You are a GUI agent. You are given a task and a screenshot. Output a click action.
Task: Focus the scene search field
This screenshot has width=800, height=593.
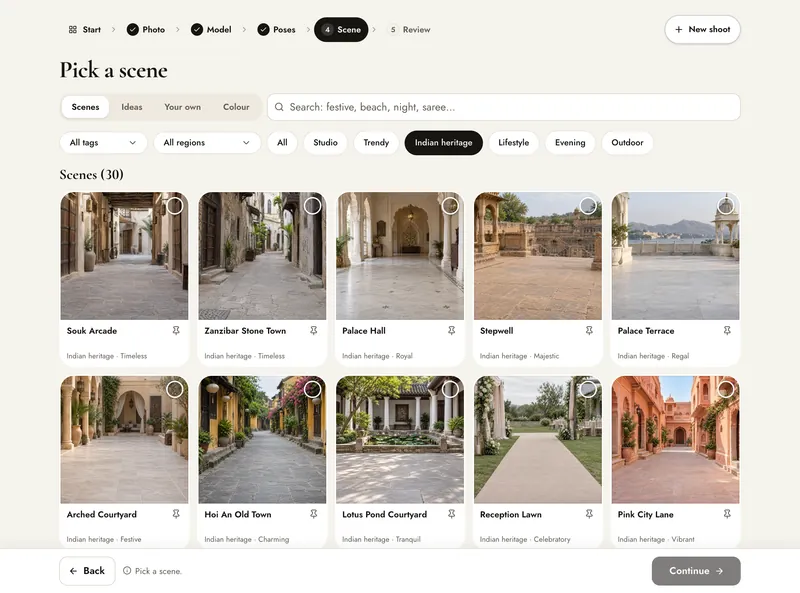(504, 107)
